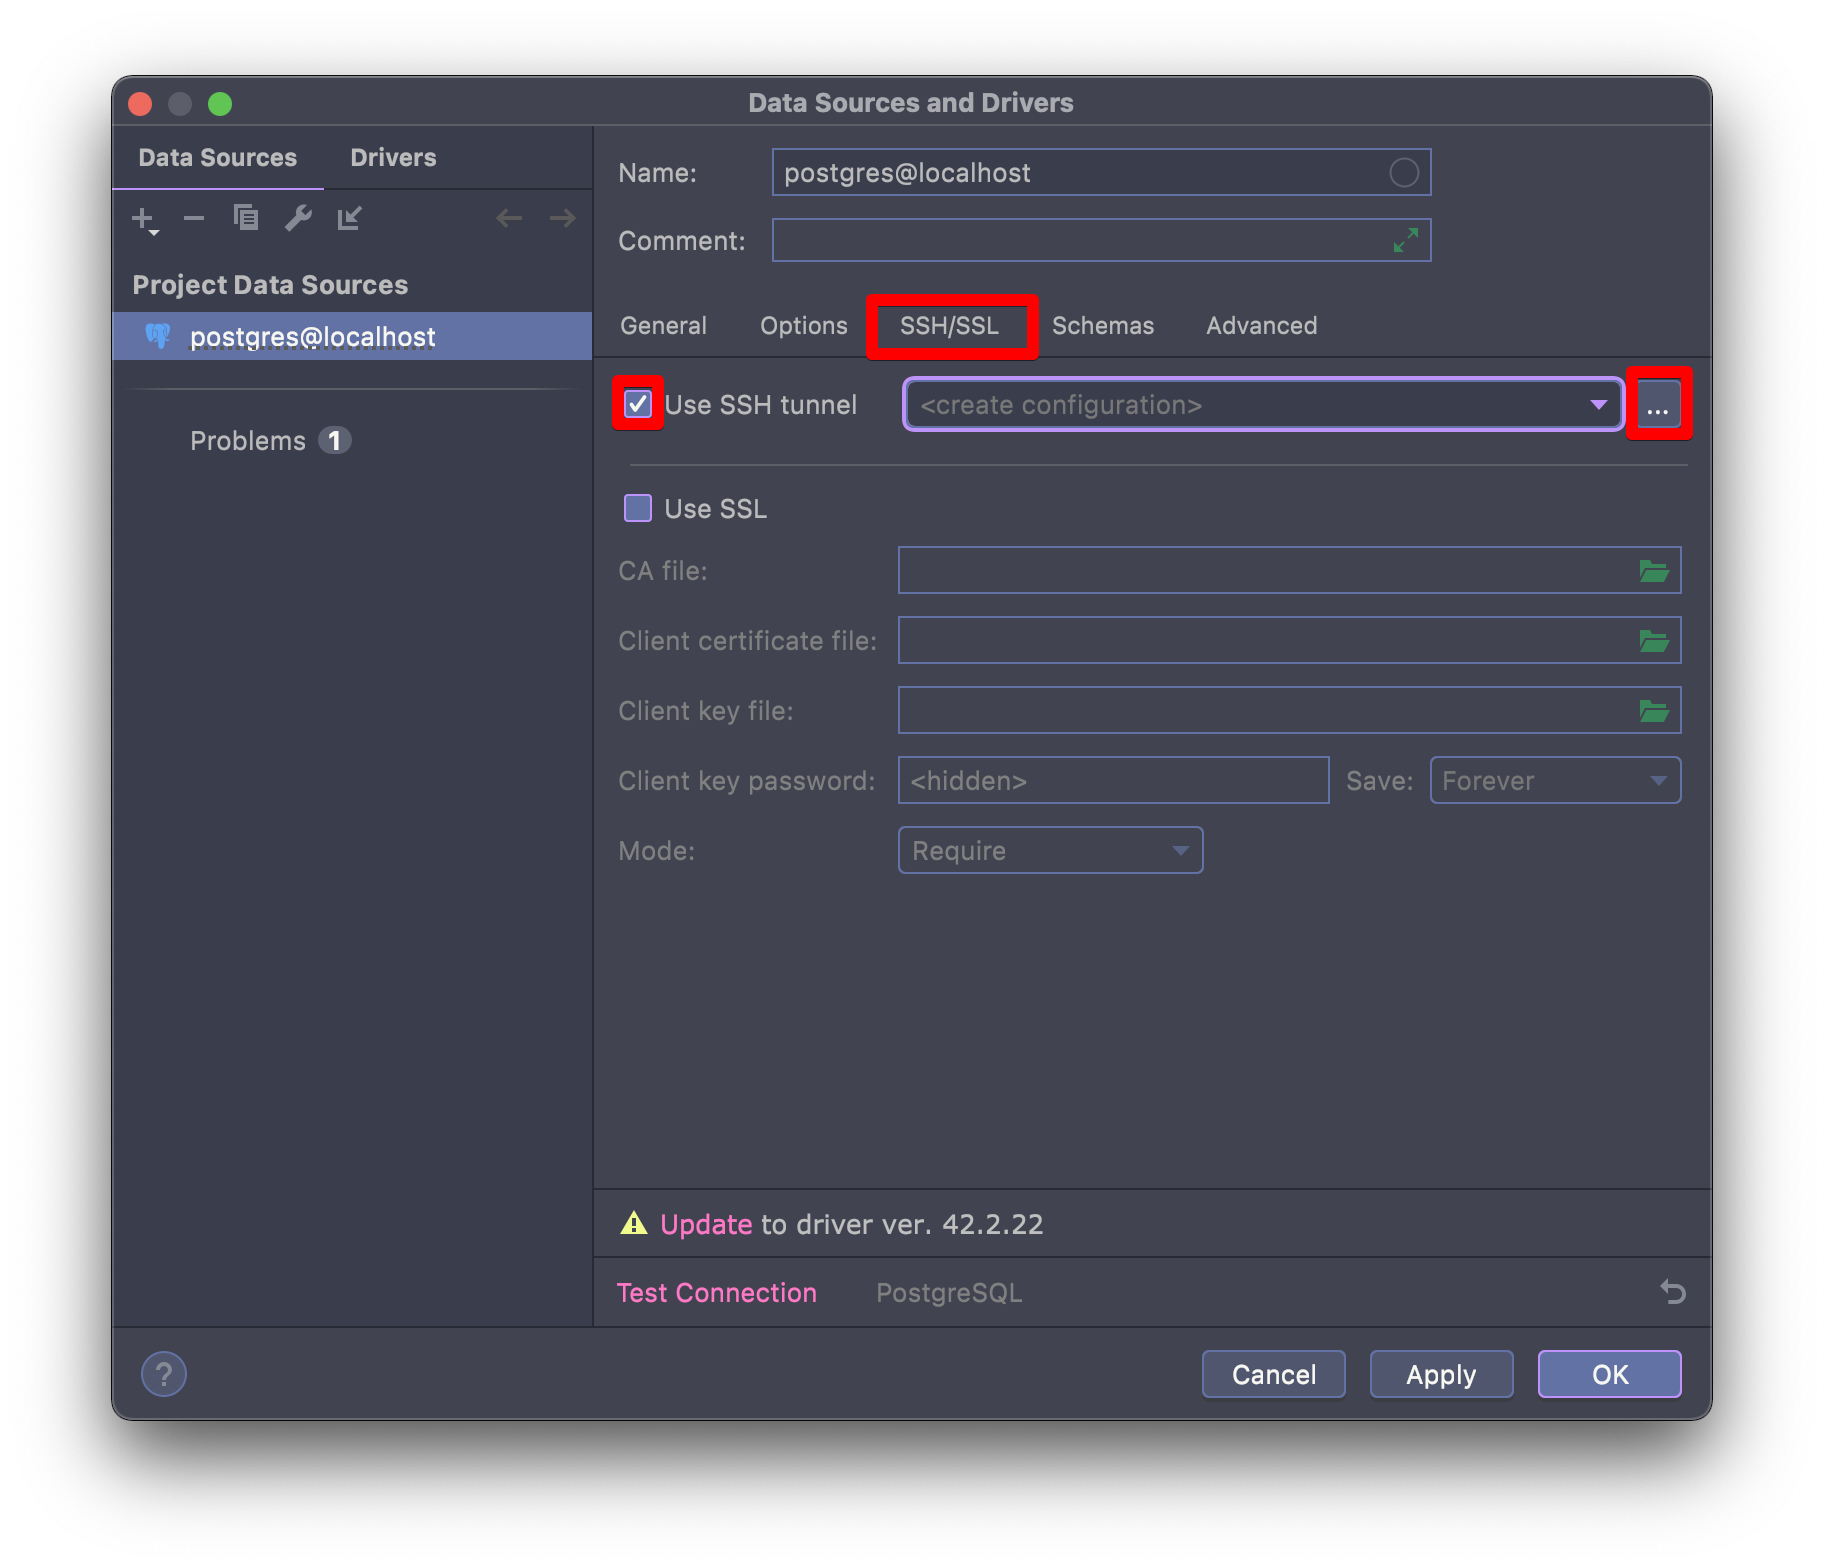The height and width of the screenshot is (1568, 1824).
Task: Open the Schemas tab
Action: pos(1103,326)
